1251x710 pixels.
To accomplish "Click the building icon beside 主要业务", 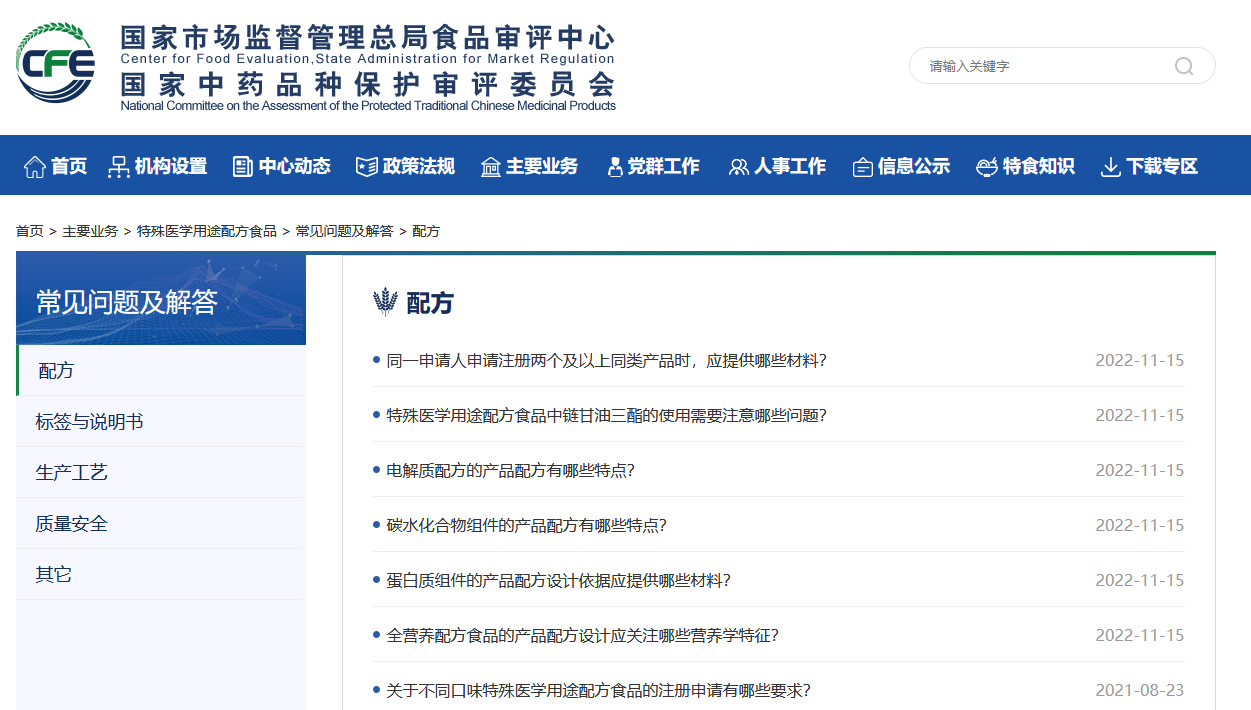I will click(x=490, y=167).
